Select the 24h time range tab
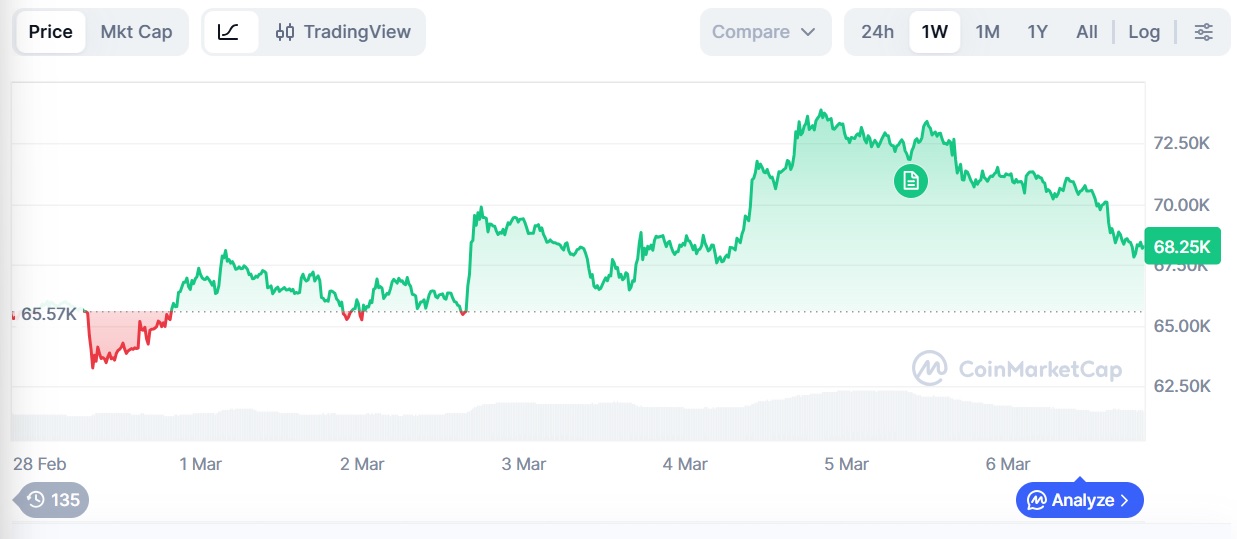 click(x=877, y=32)
